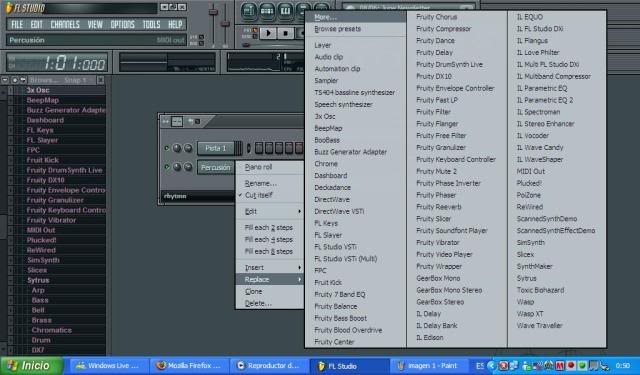Open the Inicio start menu
Screen dimensions: 640x375
point(32,366)
